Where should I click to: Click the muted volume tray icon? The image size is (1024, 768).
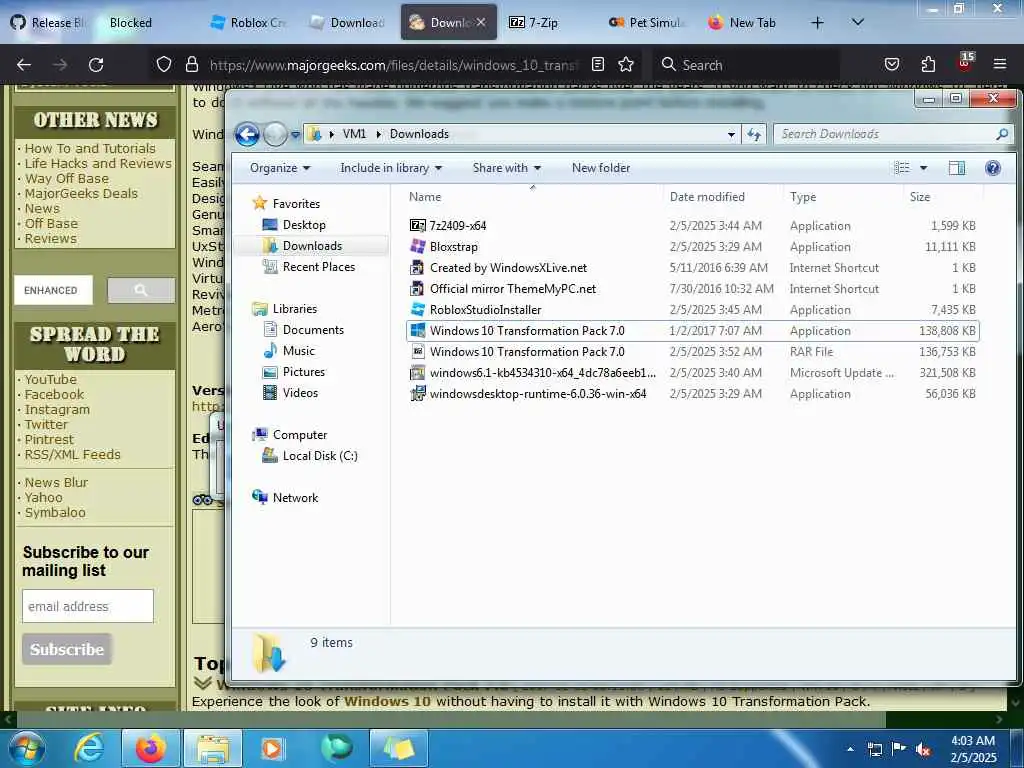(x=923, y=750)
